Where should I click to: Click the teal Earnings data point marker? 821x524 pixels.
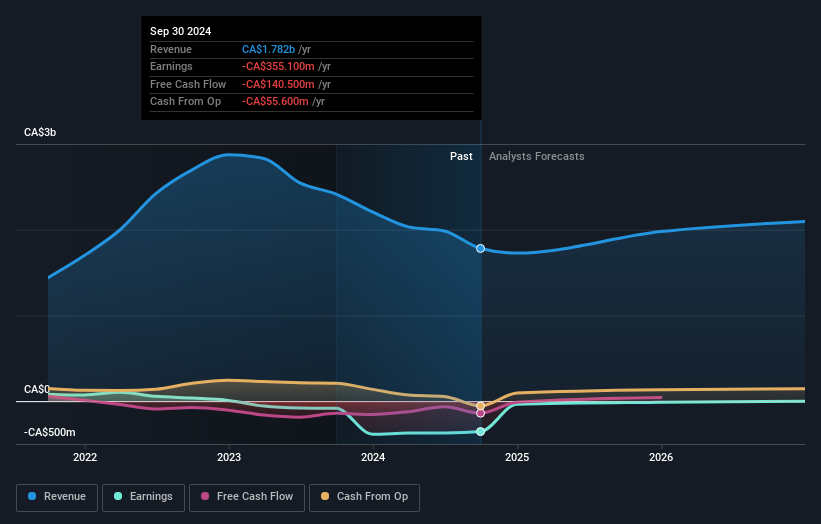click(480, 431)
